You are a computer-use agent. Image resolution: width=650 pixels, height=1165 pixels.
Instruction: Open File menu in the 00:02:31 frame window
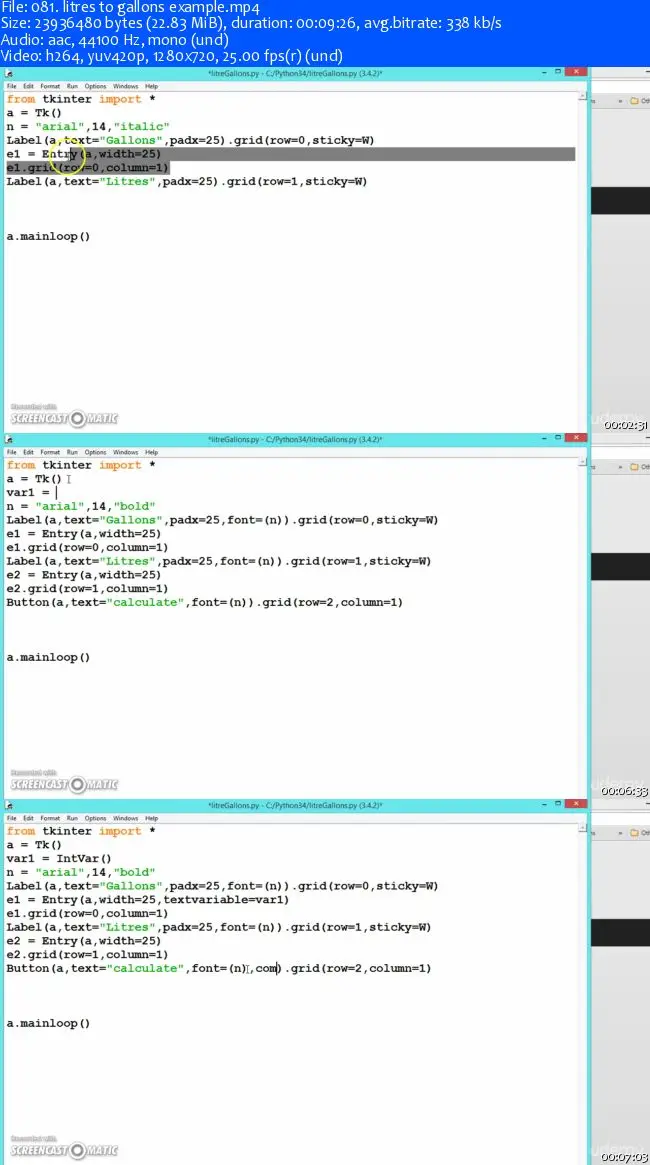point(11,86)
